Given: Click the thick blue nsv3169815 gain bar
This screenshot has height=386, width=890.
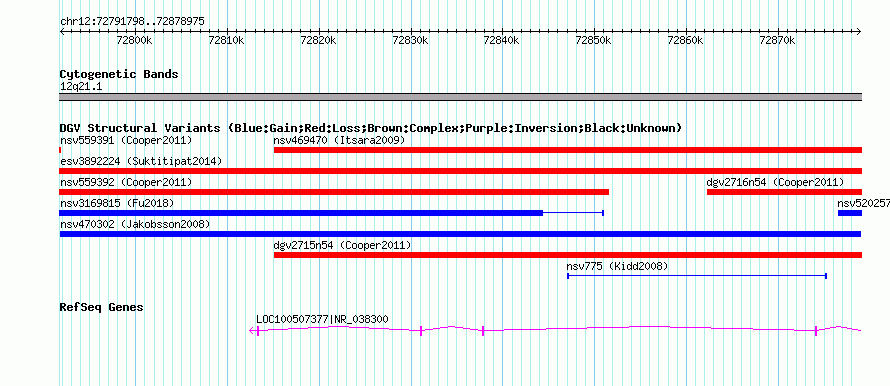Looking at the screenshot, I should 301,213.
